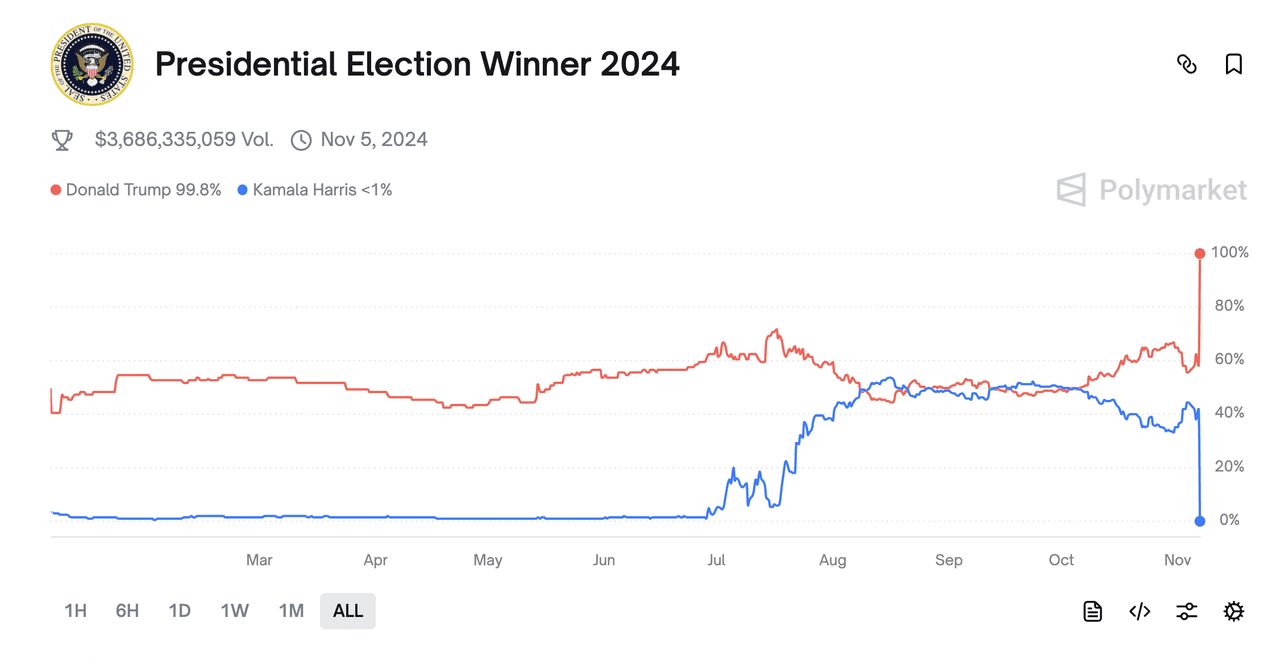Click the blue Harris 0% endpoint dot

click(1199, 520)
